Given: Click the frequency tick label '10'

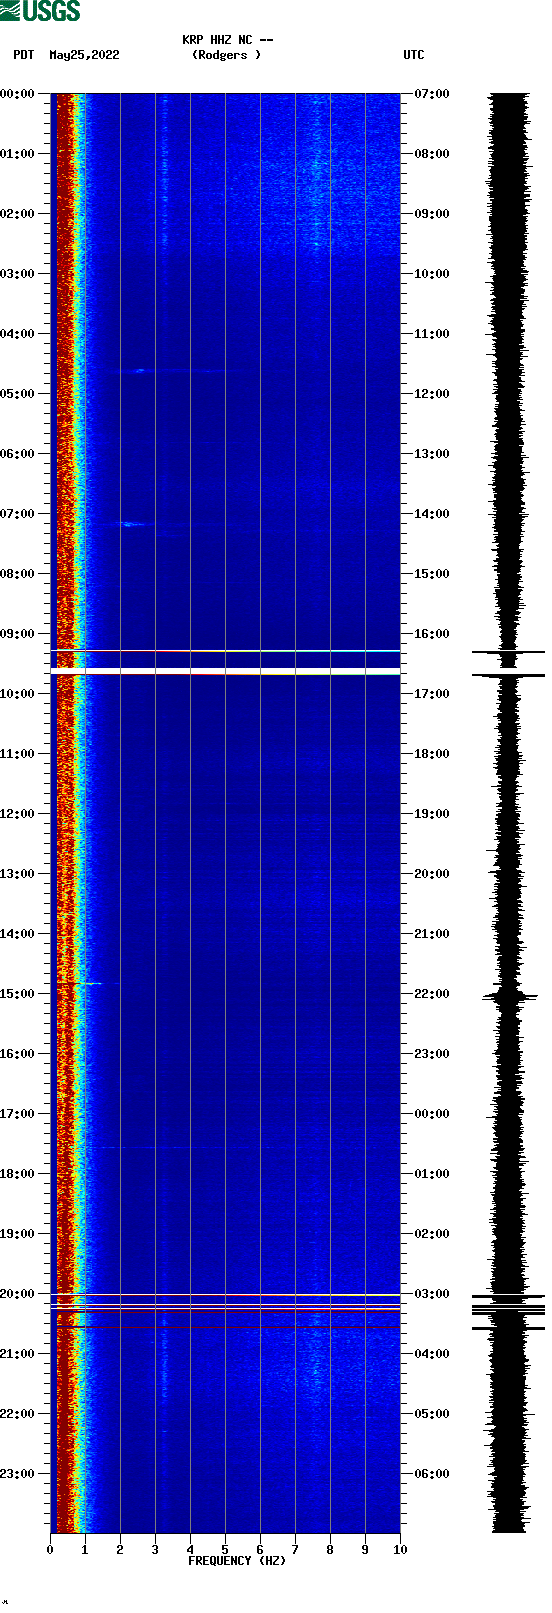Looking at the screenshot, I should tap(400, 1550).
